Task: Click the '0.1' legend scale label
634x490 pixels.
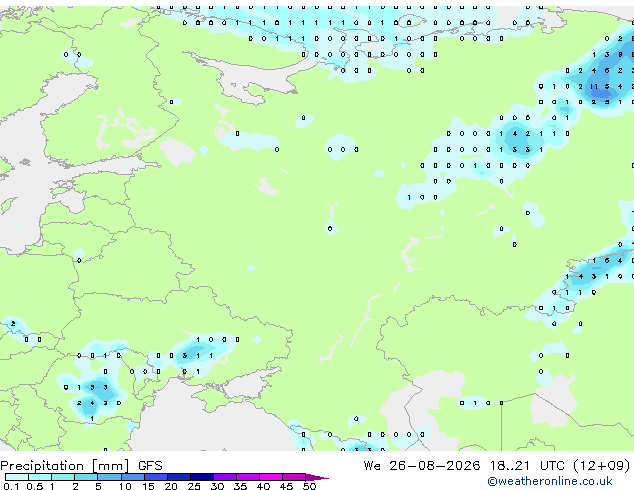Action: click(11, 486)
